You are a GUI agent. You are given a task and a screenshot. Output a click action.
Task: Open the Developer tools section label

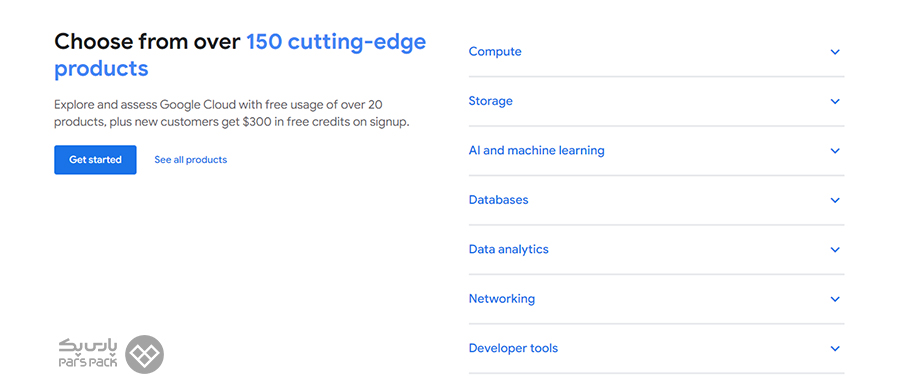(513, 348)
